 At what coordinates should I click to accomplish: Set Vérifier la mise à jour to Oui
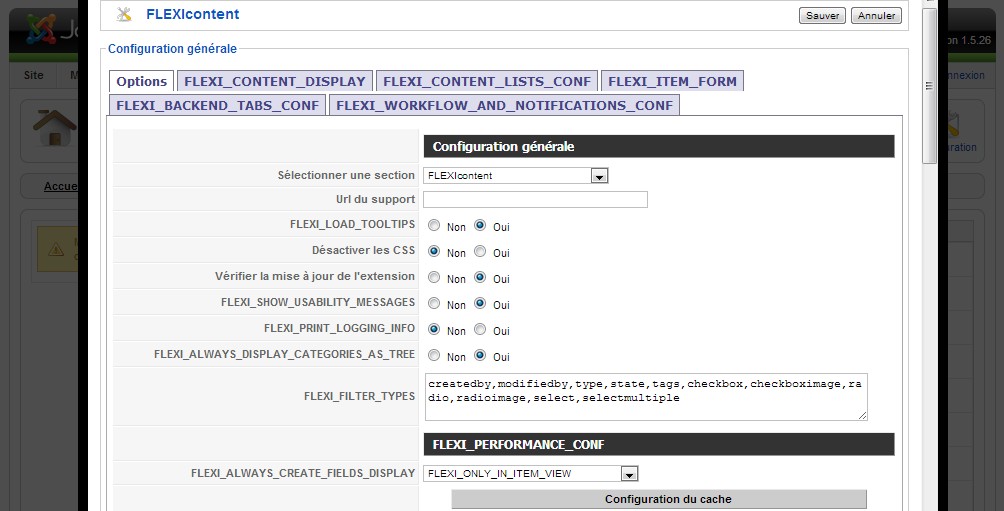pos(480,277)
